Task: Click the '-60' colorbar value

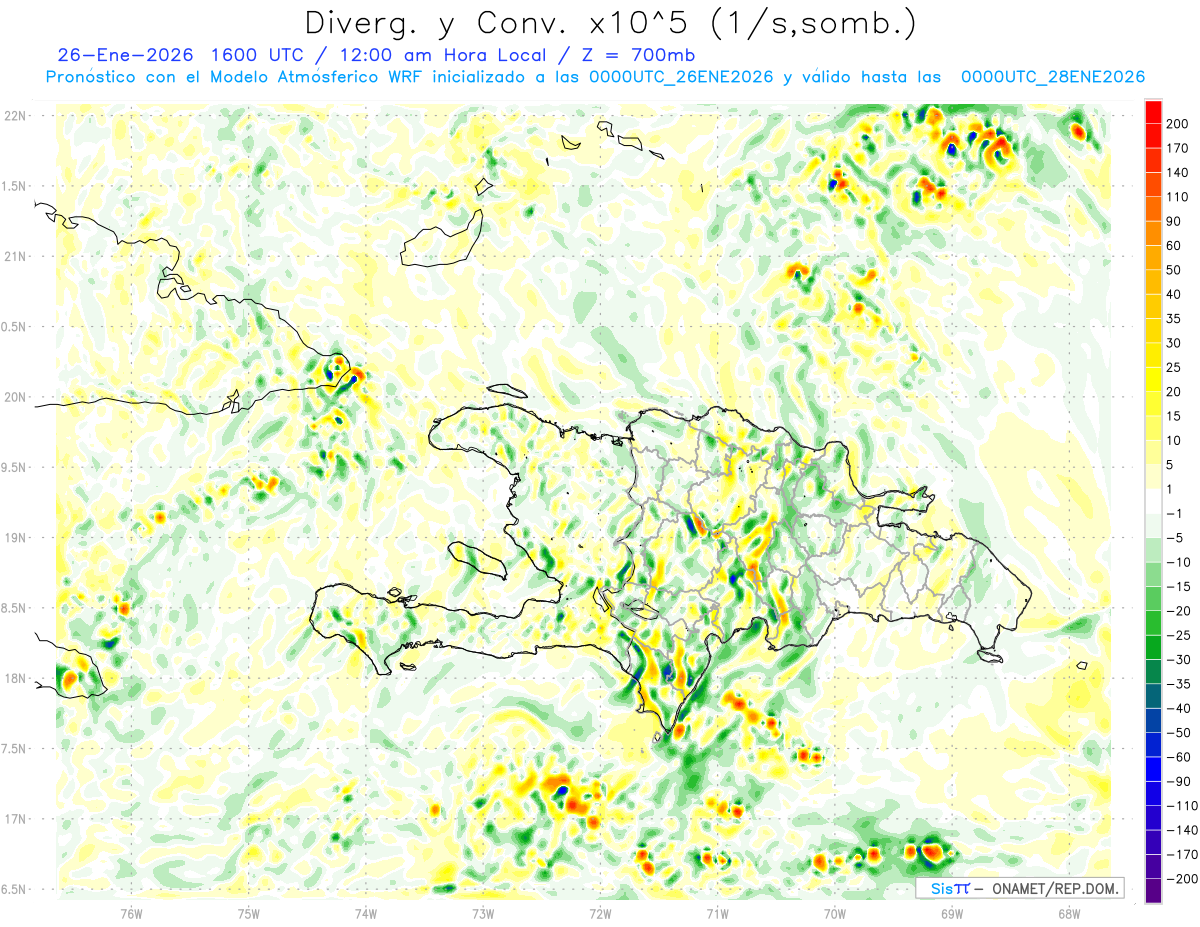Action: 1178,757
